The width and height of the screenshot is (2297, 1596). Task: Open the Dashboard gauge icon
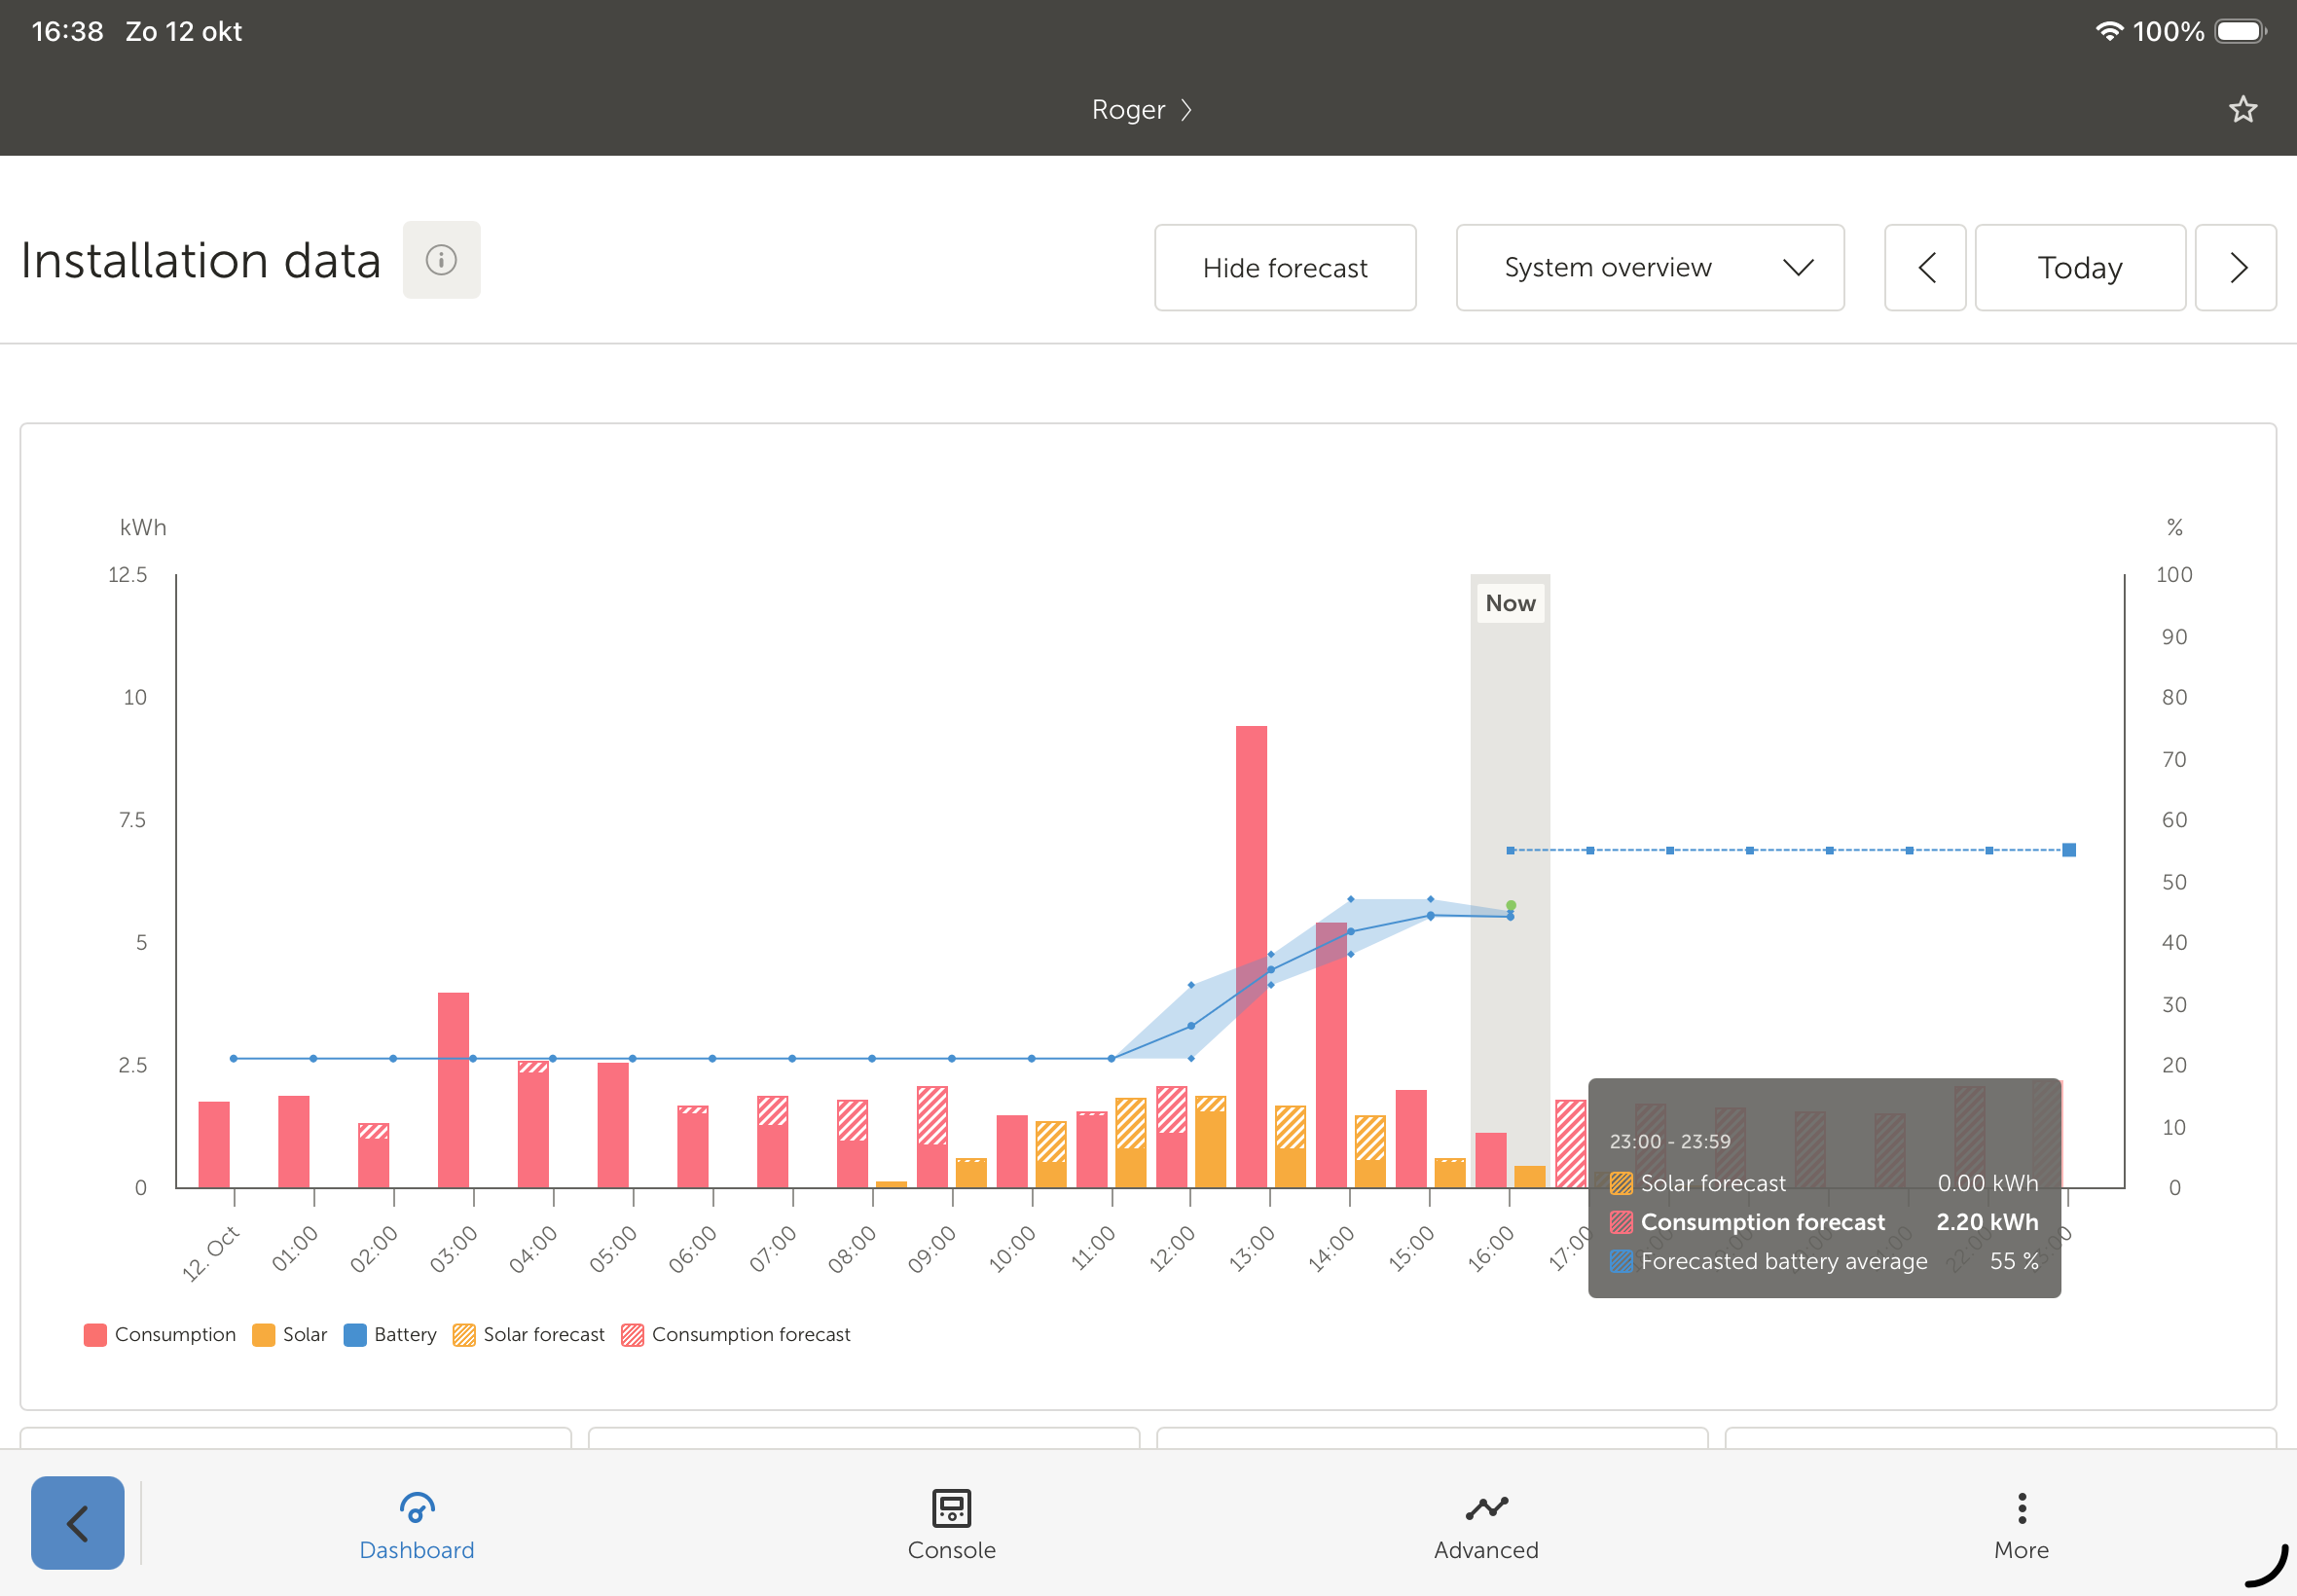click(416, 1507)
